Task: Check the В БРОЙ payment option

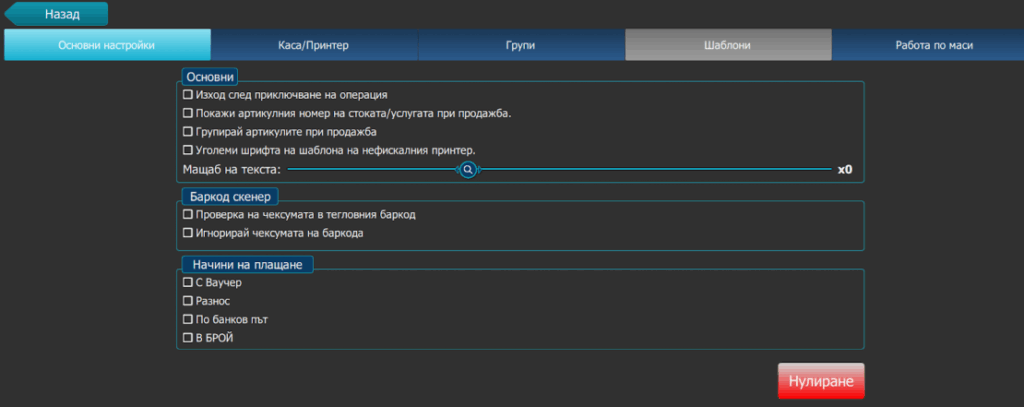Action: click(188, 338)
